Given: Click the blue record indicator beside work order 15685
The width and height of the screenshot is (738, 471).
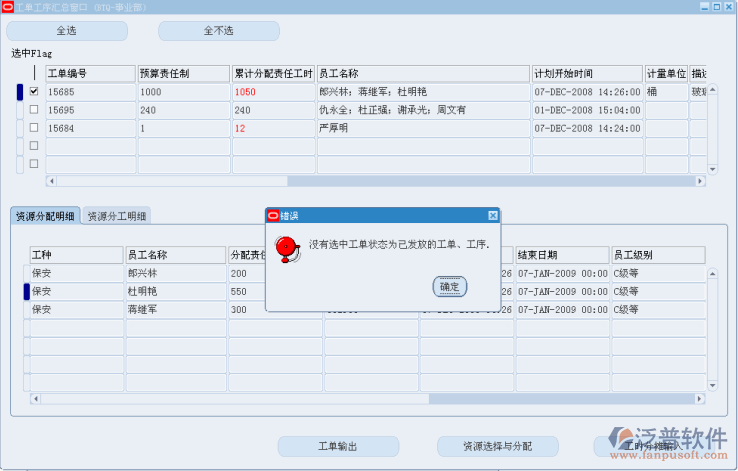Looking at the screenshot, I should point(19,92).
